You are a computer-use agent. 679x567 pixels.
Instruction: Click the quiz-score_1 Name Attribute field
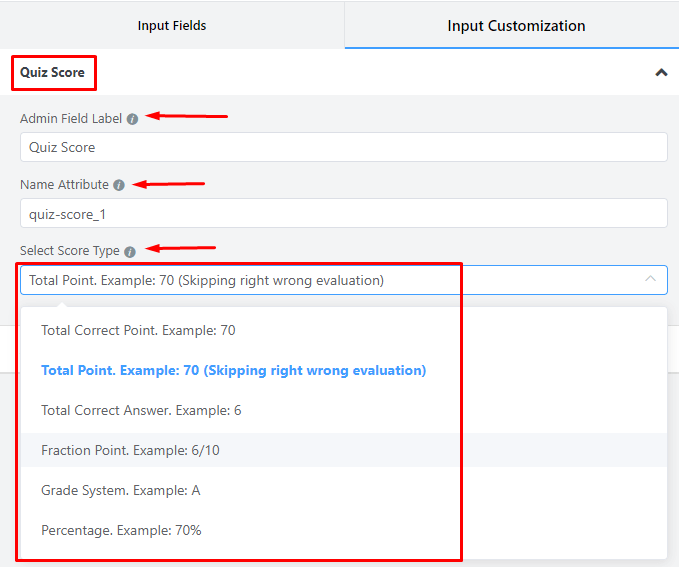[x=344, y=214]
